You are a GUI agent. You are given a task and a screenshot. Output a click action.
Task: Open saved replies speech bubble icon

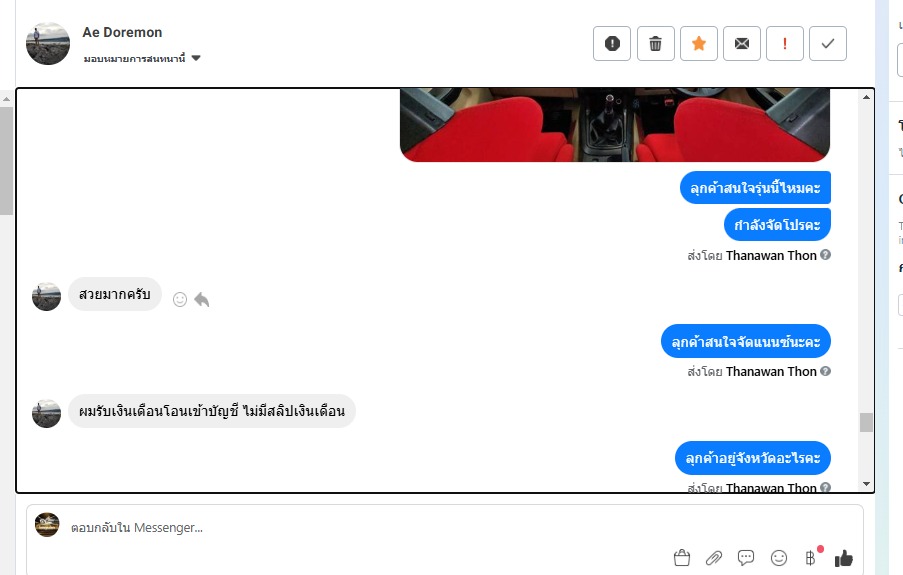[x=746, y=558]
